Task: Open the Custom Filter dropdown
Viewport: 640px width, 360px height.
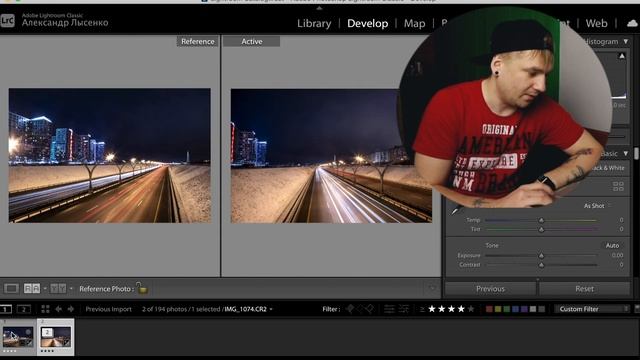Action: coord(592,309)
